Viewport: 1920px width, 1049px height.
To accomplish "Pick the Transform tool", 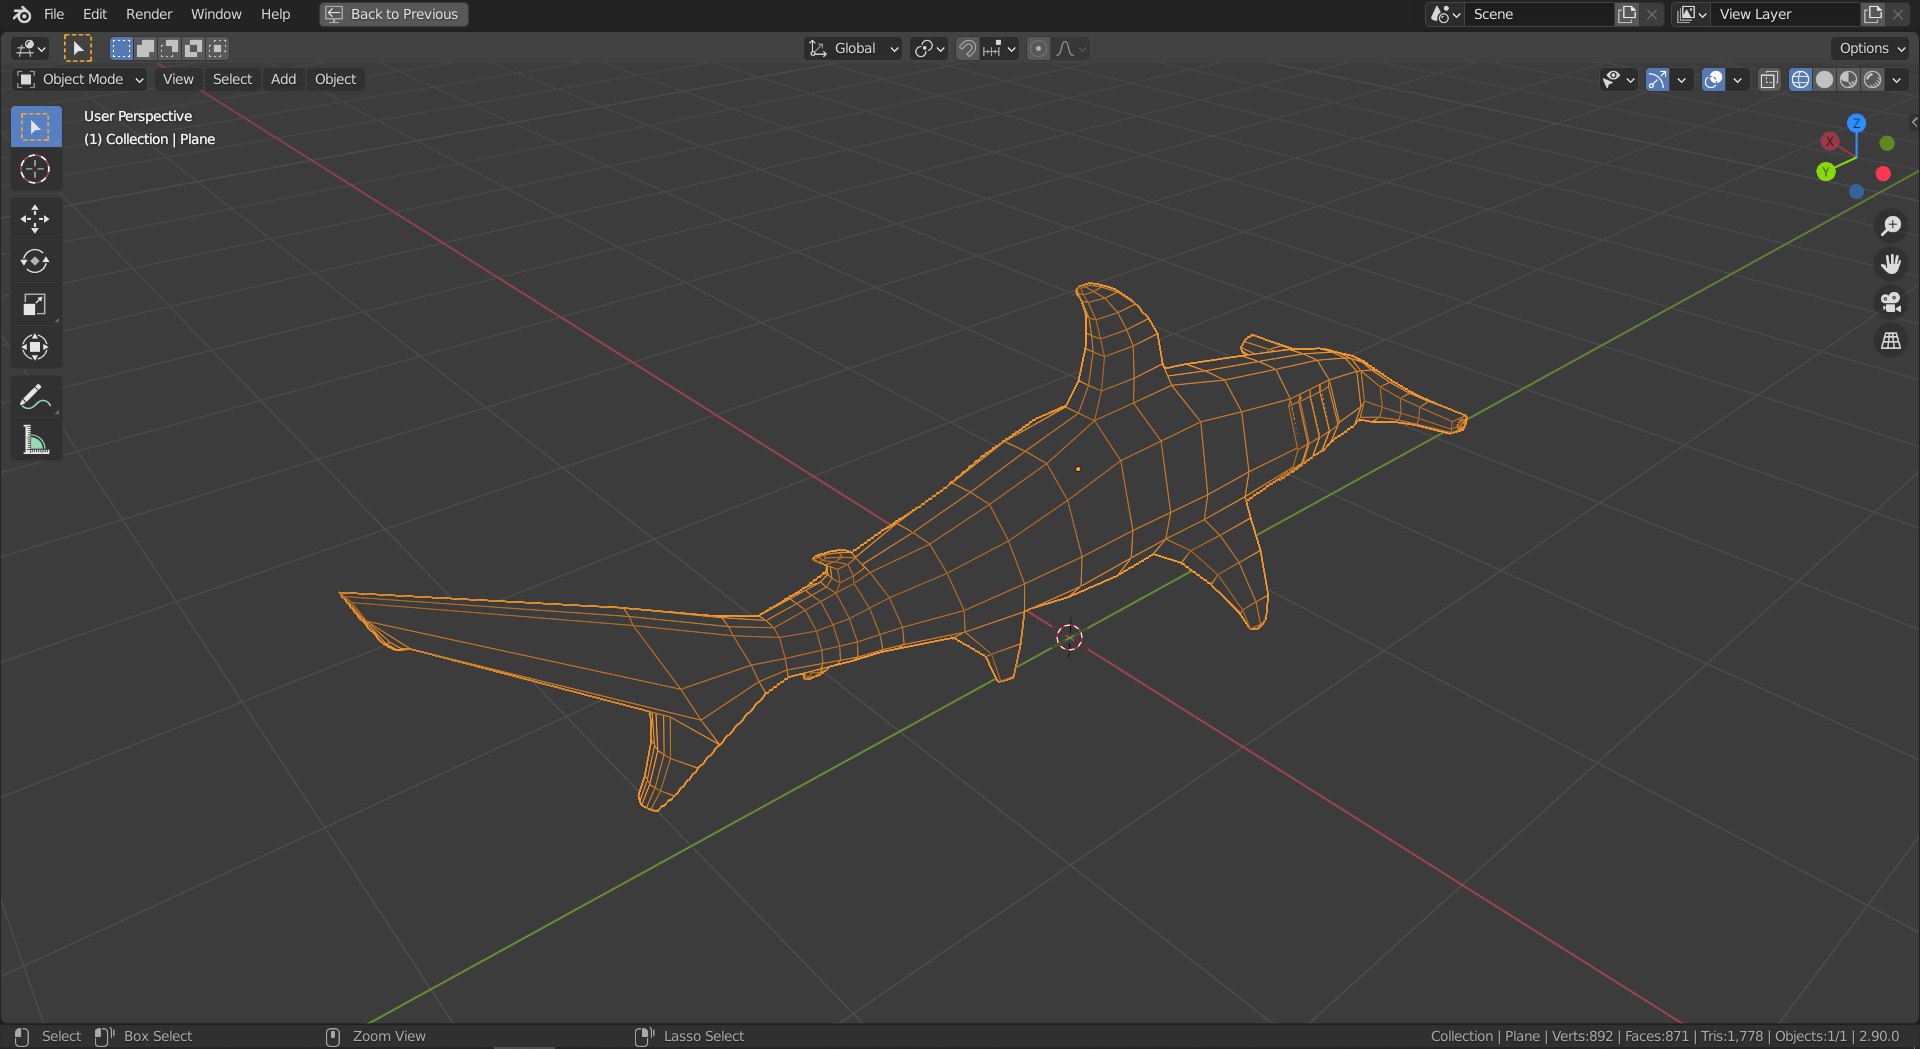I will 35,347.
